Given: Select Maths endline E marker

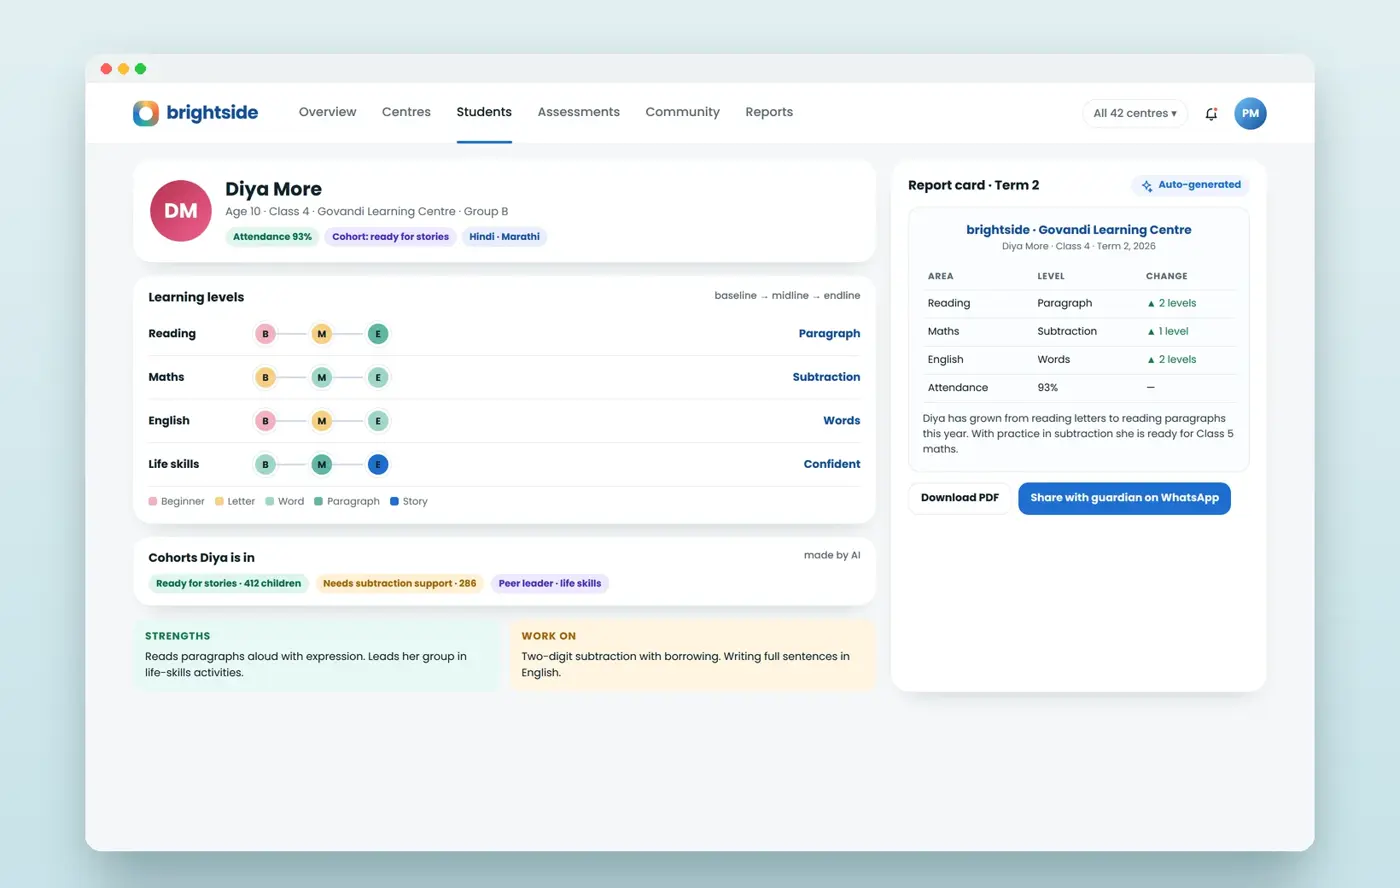Looking at the screenshot, I should coord(378,378).
